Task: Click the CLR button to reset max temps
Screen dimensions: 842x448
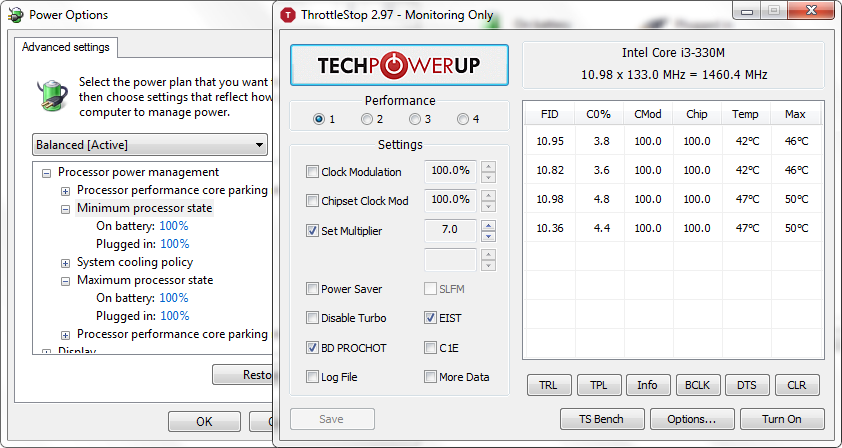Action: tap(797, 385)
